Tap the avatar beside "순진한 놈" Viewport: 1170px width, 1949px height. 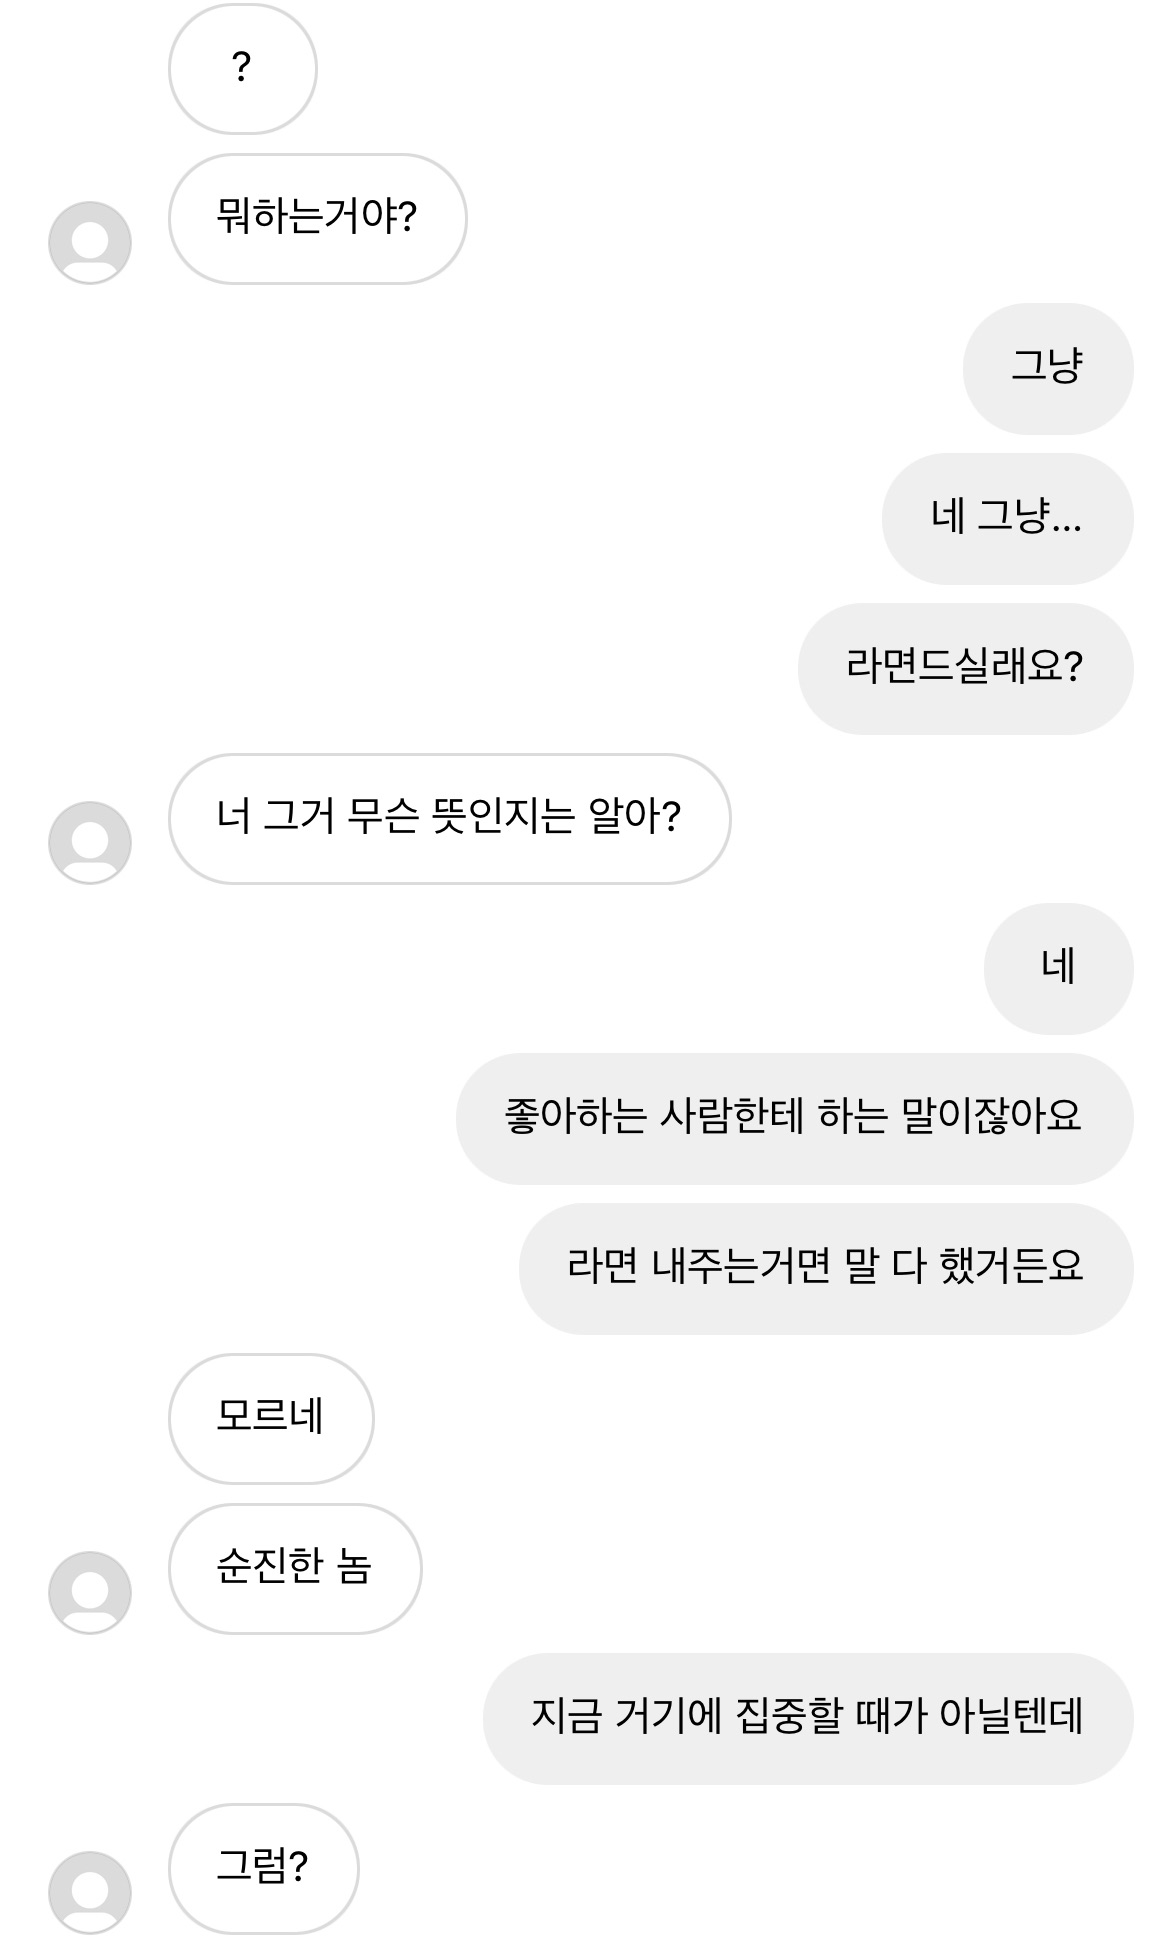point(90,1593)
